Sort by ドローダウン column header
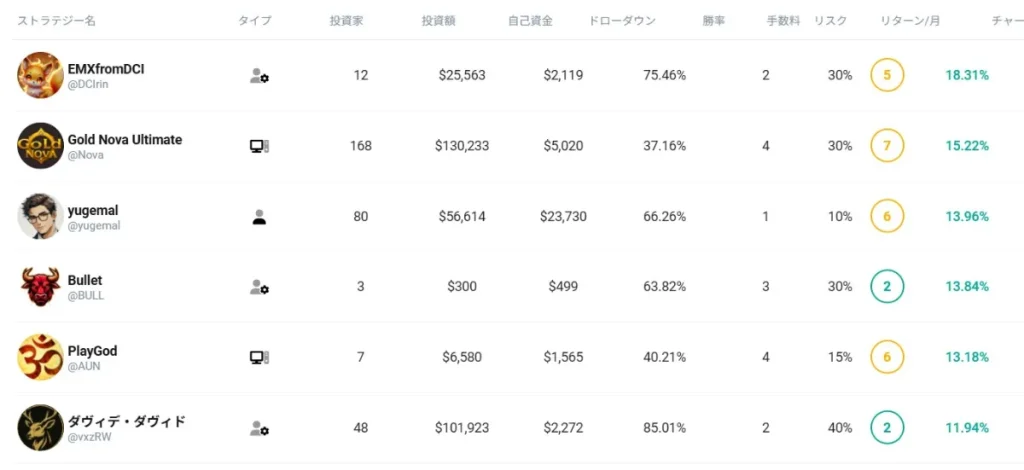This screenshot has width=1024, height=470. (622, 21)
